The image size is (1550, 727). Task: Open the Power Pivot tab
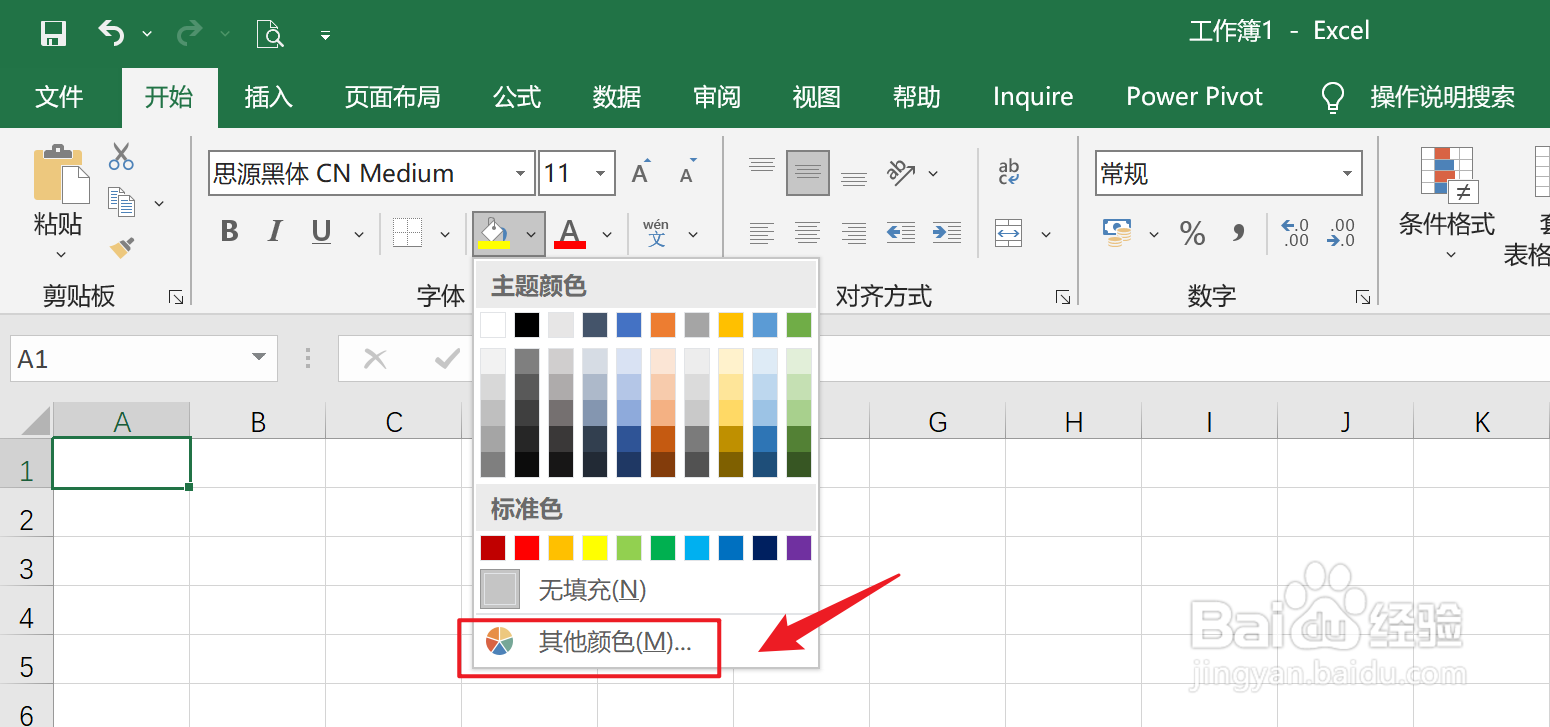(x=1194, y=97)
